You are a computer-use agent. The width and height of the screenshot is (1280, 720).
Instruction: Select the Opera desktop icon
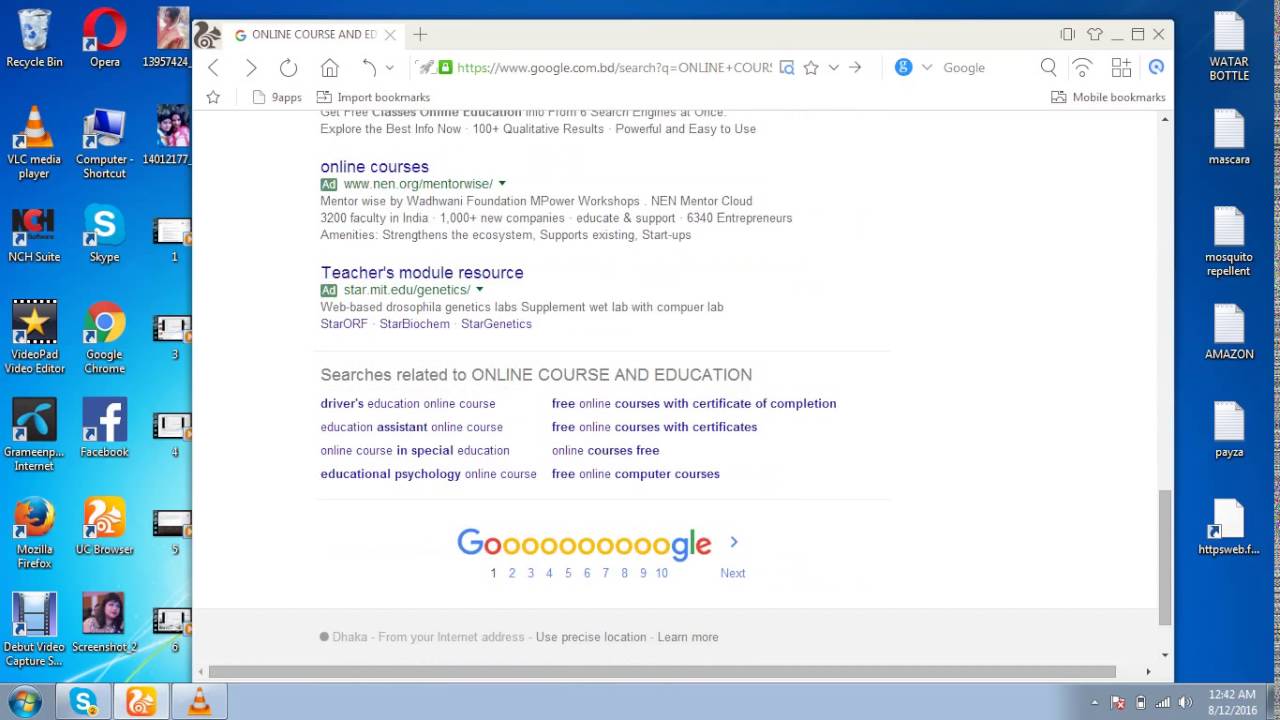tap(105, 38)
